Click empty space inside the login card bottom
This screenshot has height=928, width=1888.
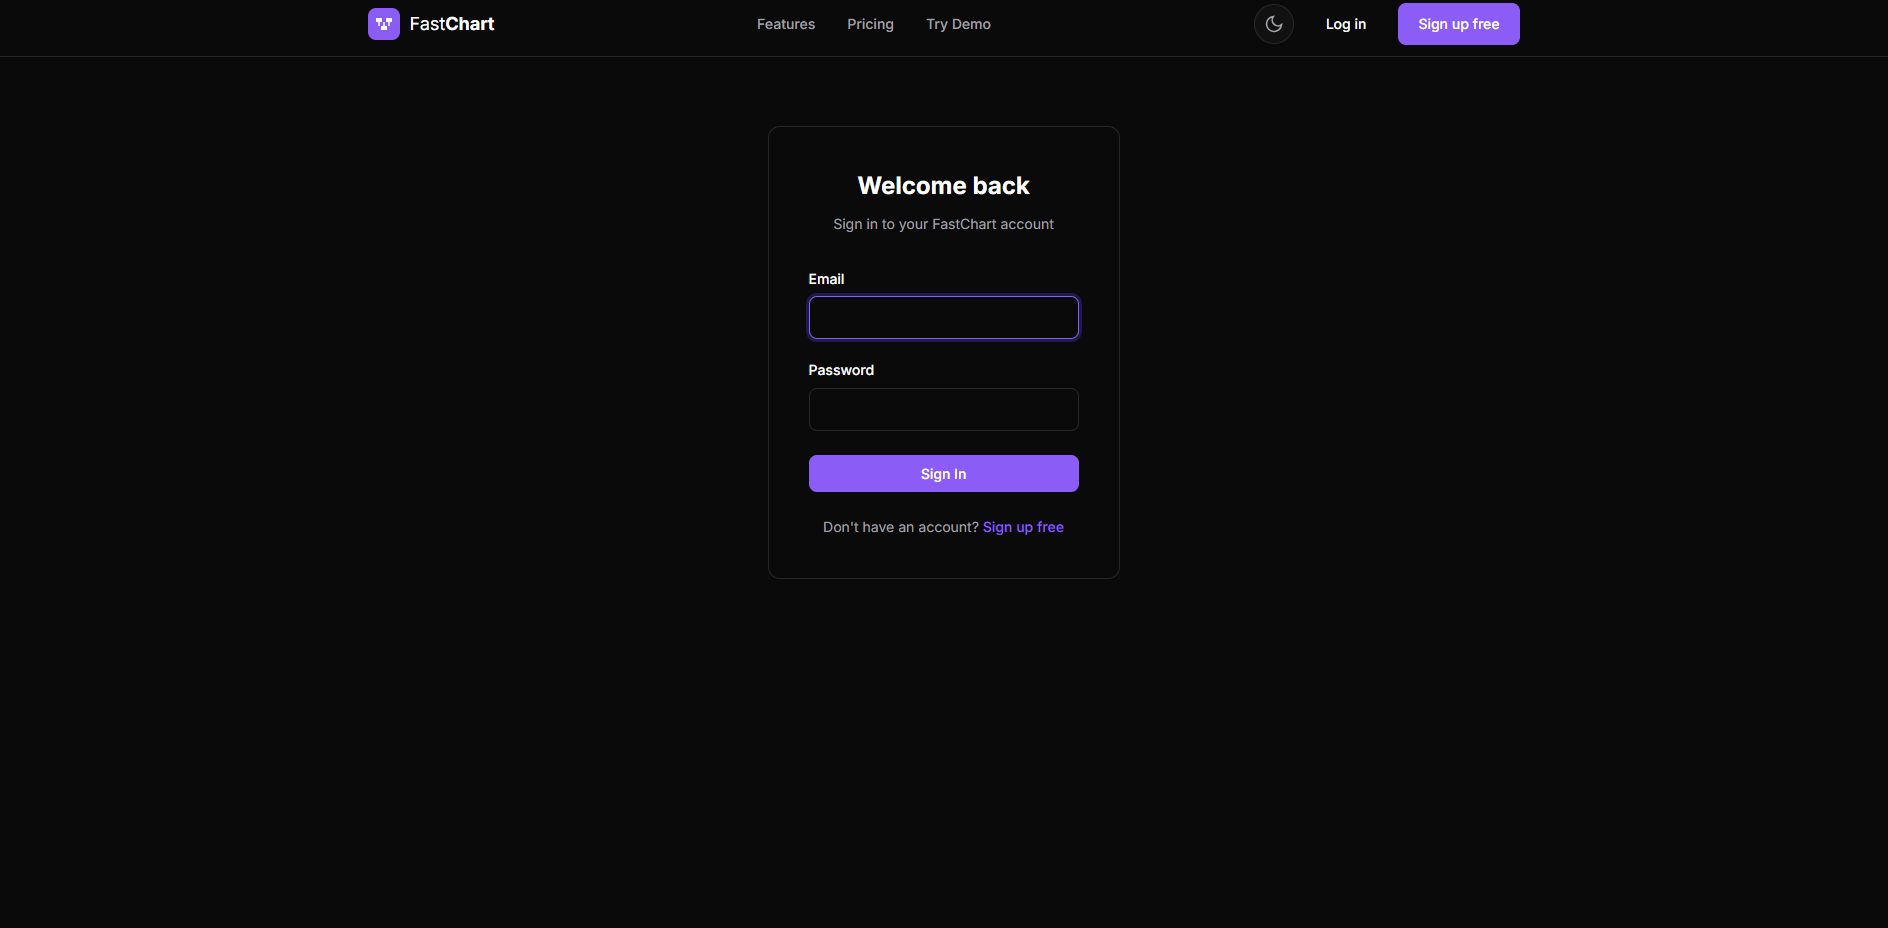pyautogui.click(x=943, y=558)
